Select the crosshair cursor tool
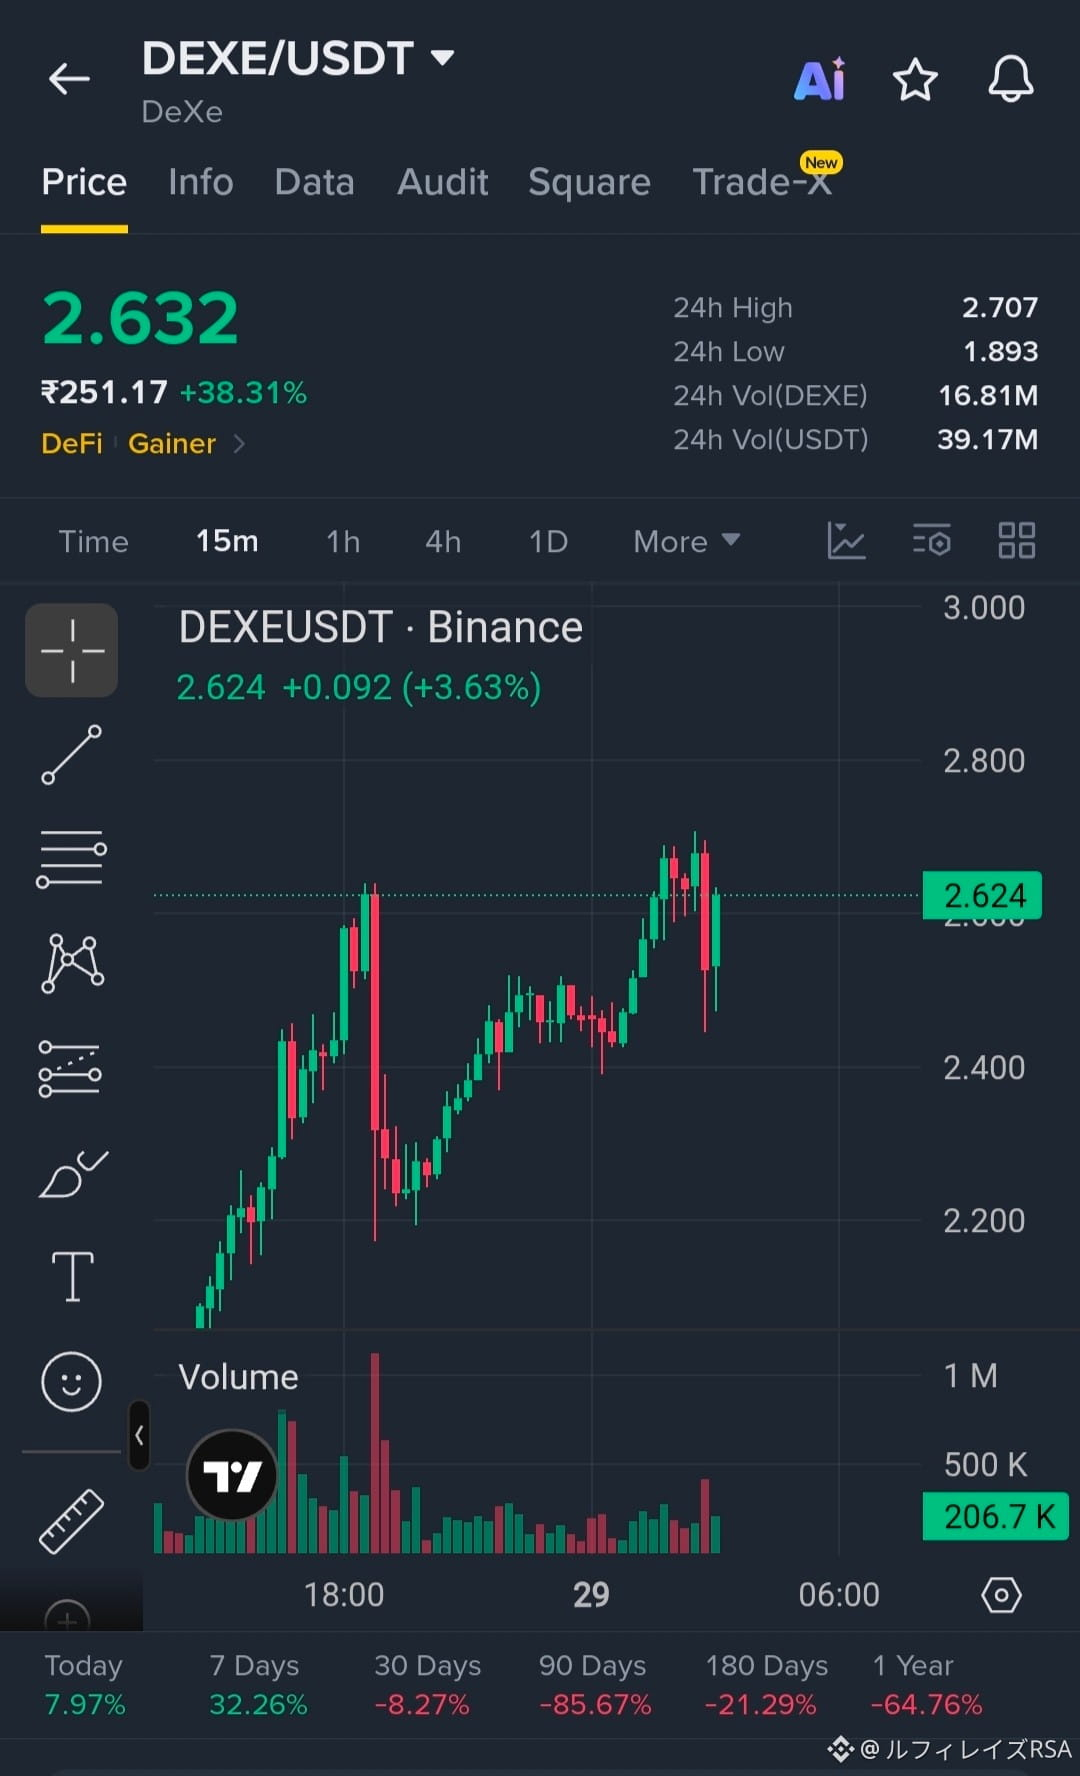The height and width of the screenshot is (1776, 1080). coord(72,650)
